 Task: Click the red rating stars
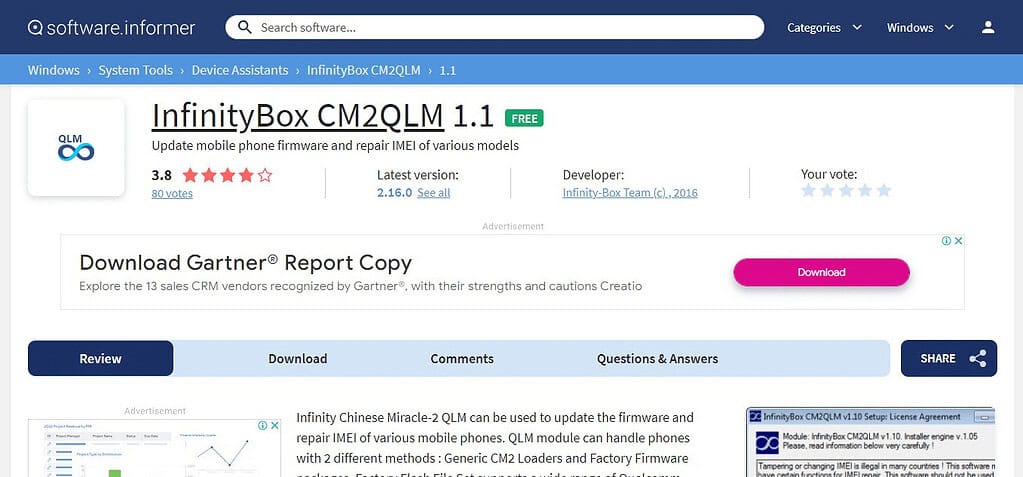(x=227, y=175)
